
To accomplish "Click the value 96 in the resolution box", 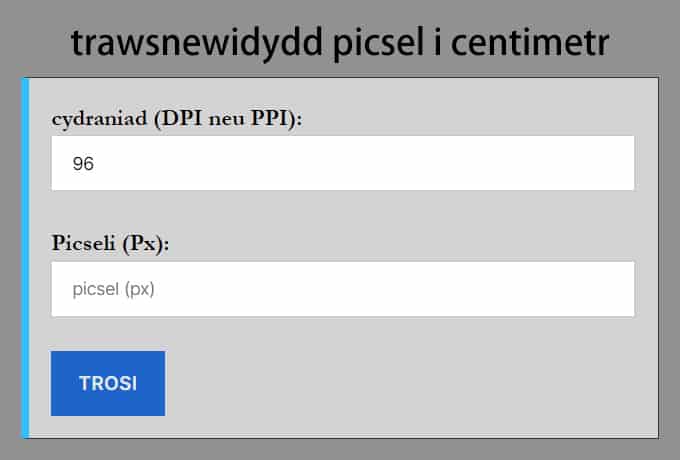I will [83, 163].
